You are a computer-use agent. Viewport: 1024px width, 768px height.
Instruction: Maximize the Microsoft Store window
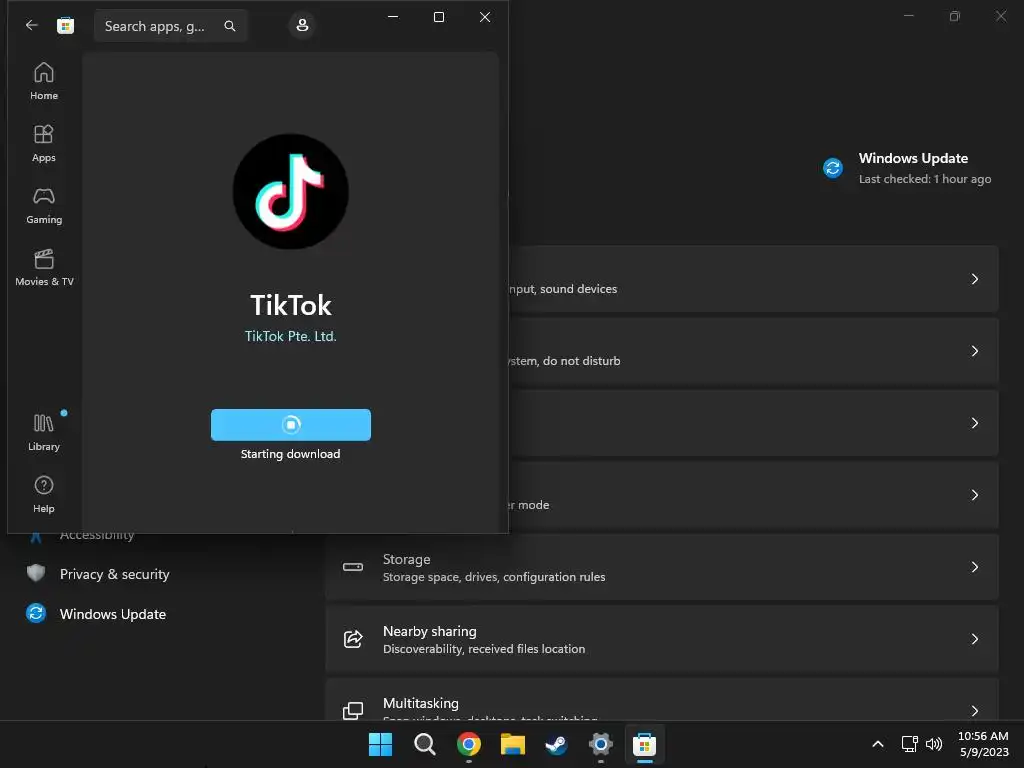(x=439, y=17)
